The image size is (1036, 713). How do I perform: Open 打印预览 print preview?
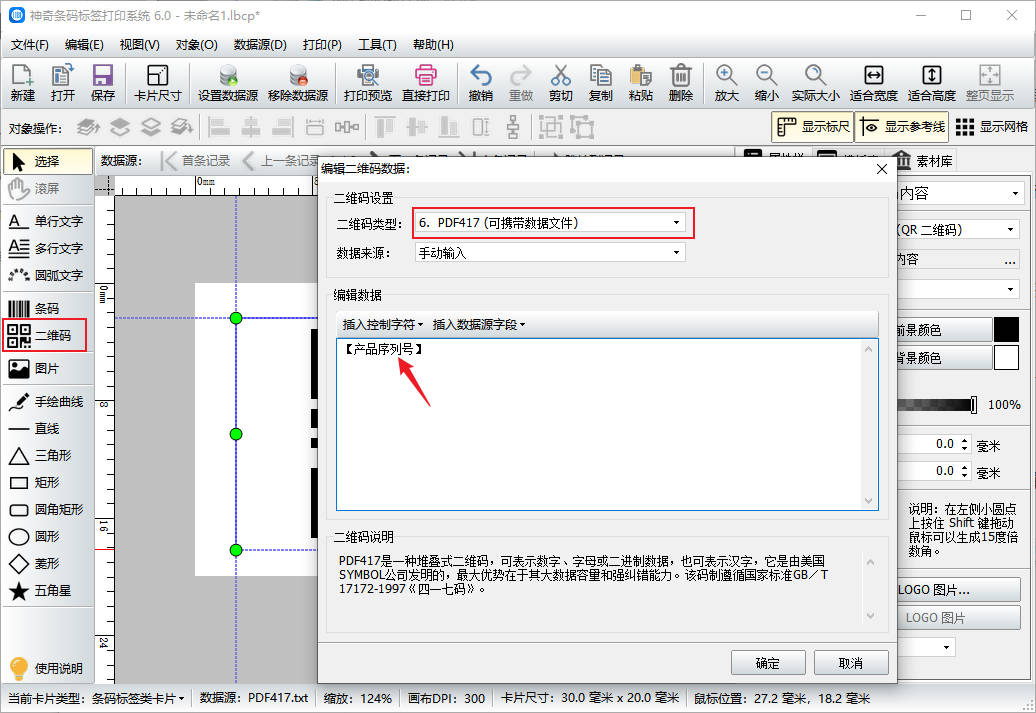pyautogui.click(x=368, y=83)
